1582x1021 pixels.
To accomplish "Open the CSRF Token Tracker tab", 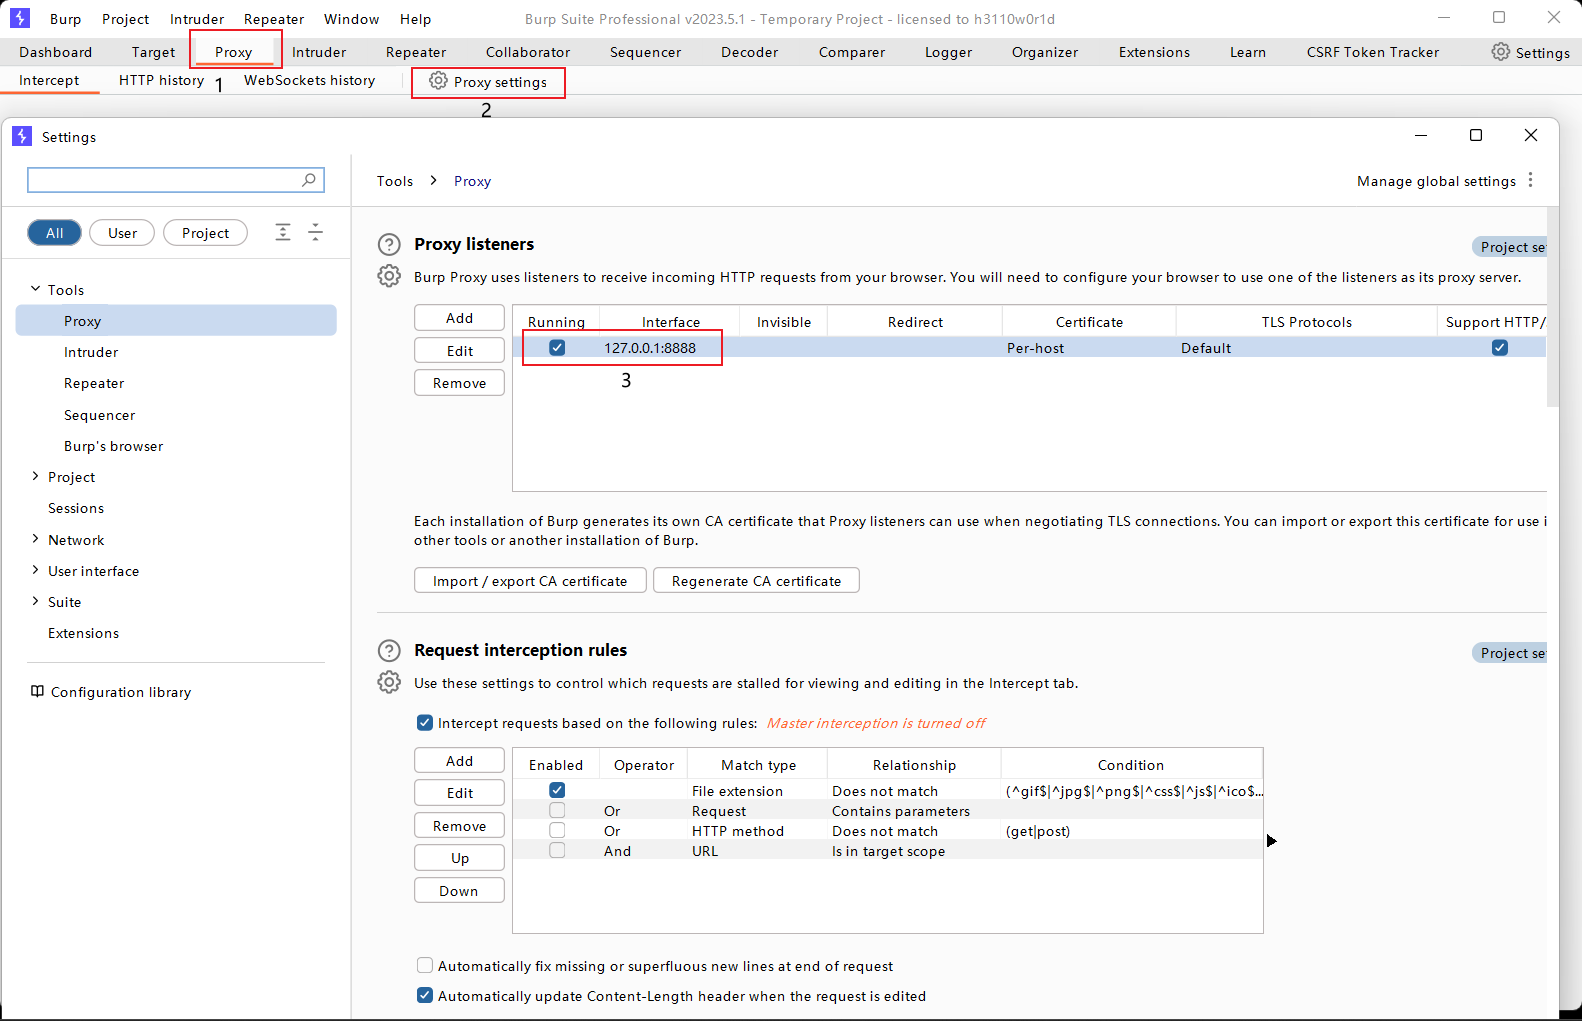I will (1372, 52).
